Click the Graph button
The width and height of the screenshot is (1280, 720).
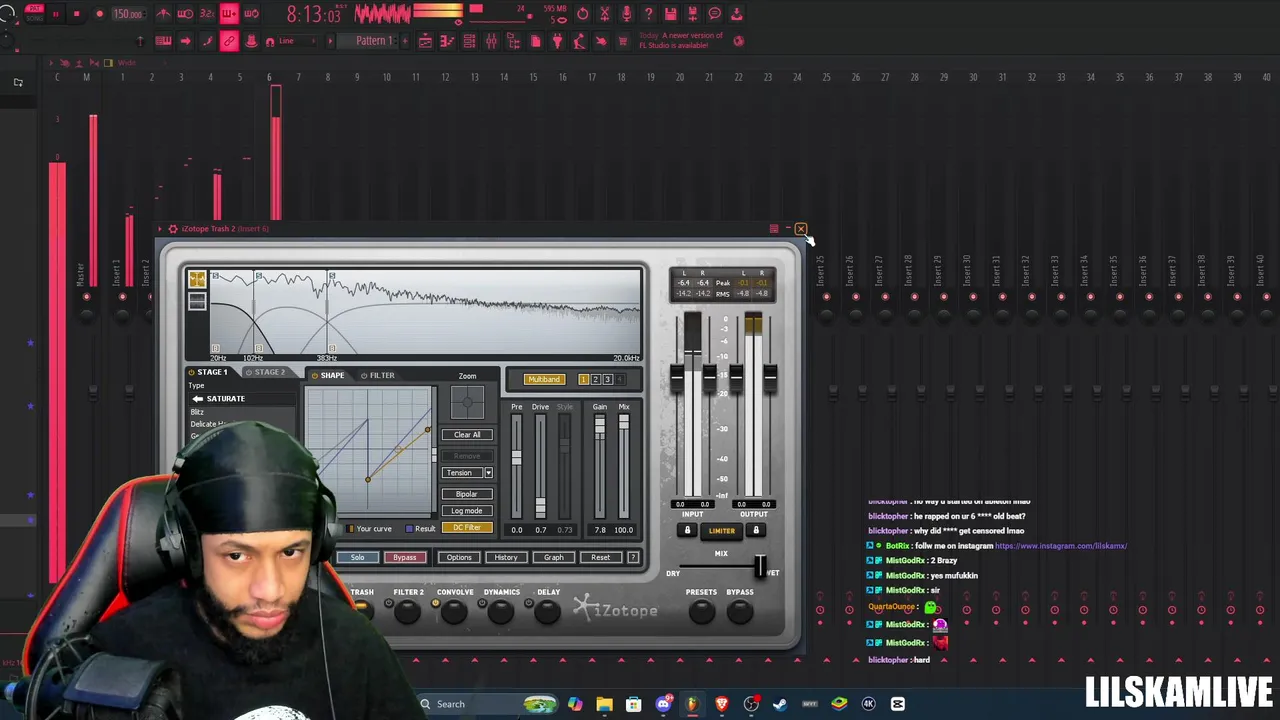point(553,557)
